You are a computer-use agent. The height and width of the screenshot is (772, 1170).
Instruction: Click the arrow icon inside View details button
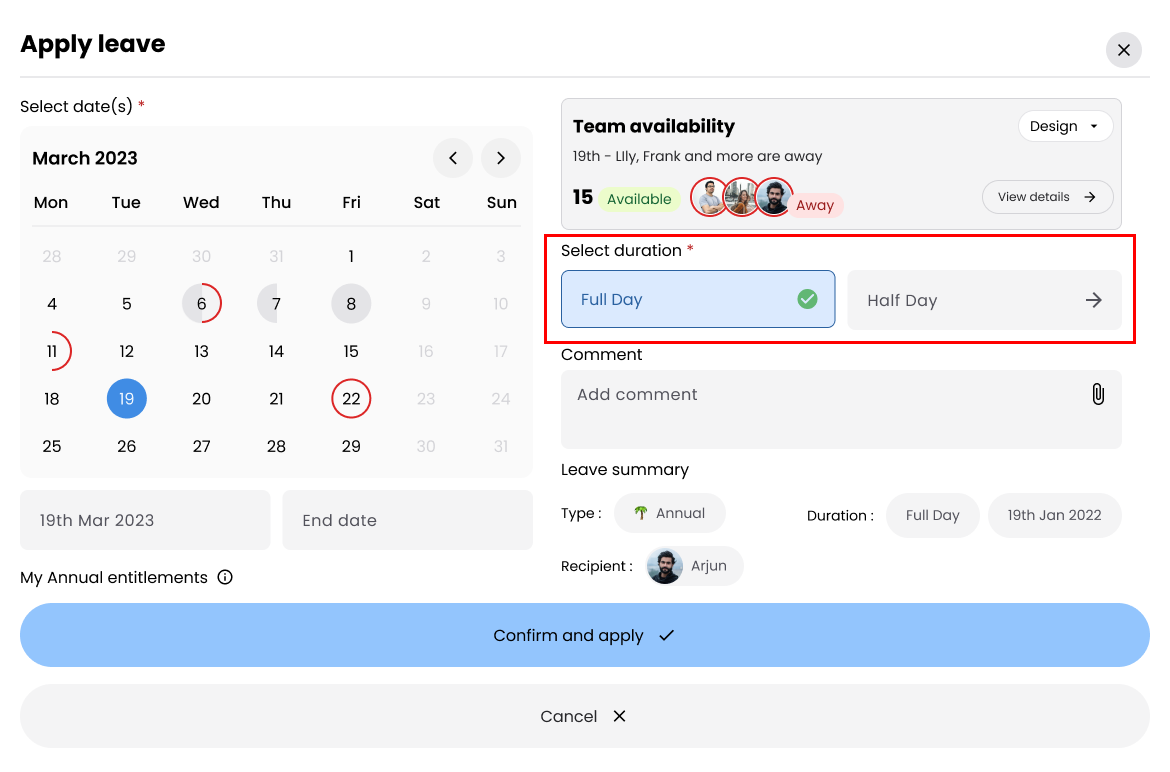1091,197
